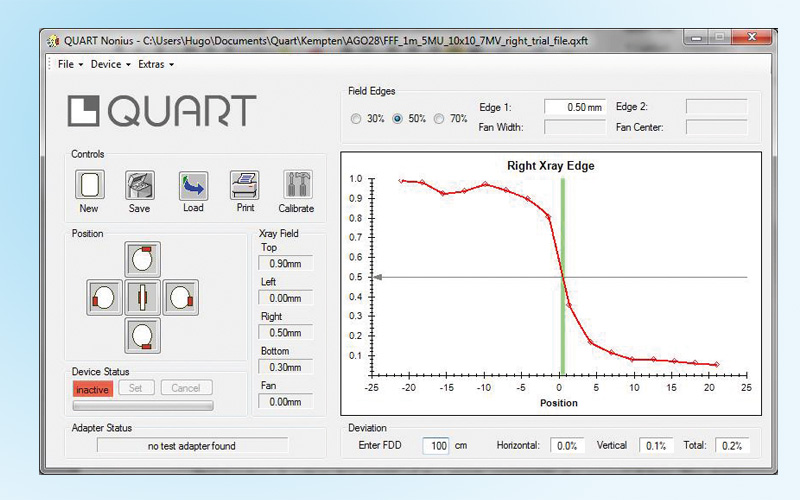Image resolution: width=800 pixels, height=500 pixels.
Task: Select the bottom position icon
Action: coord(142,336)
